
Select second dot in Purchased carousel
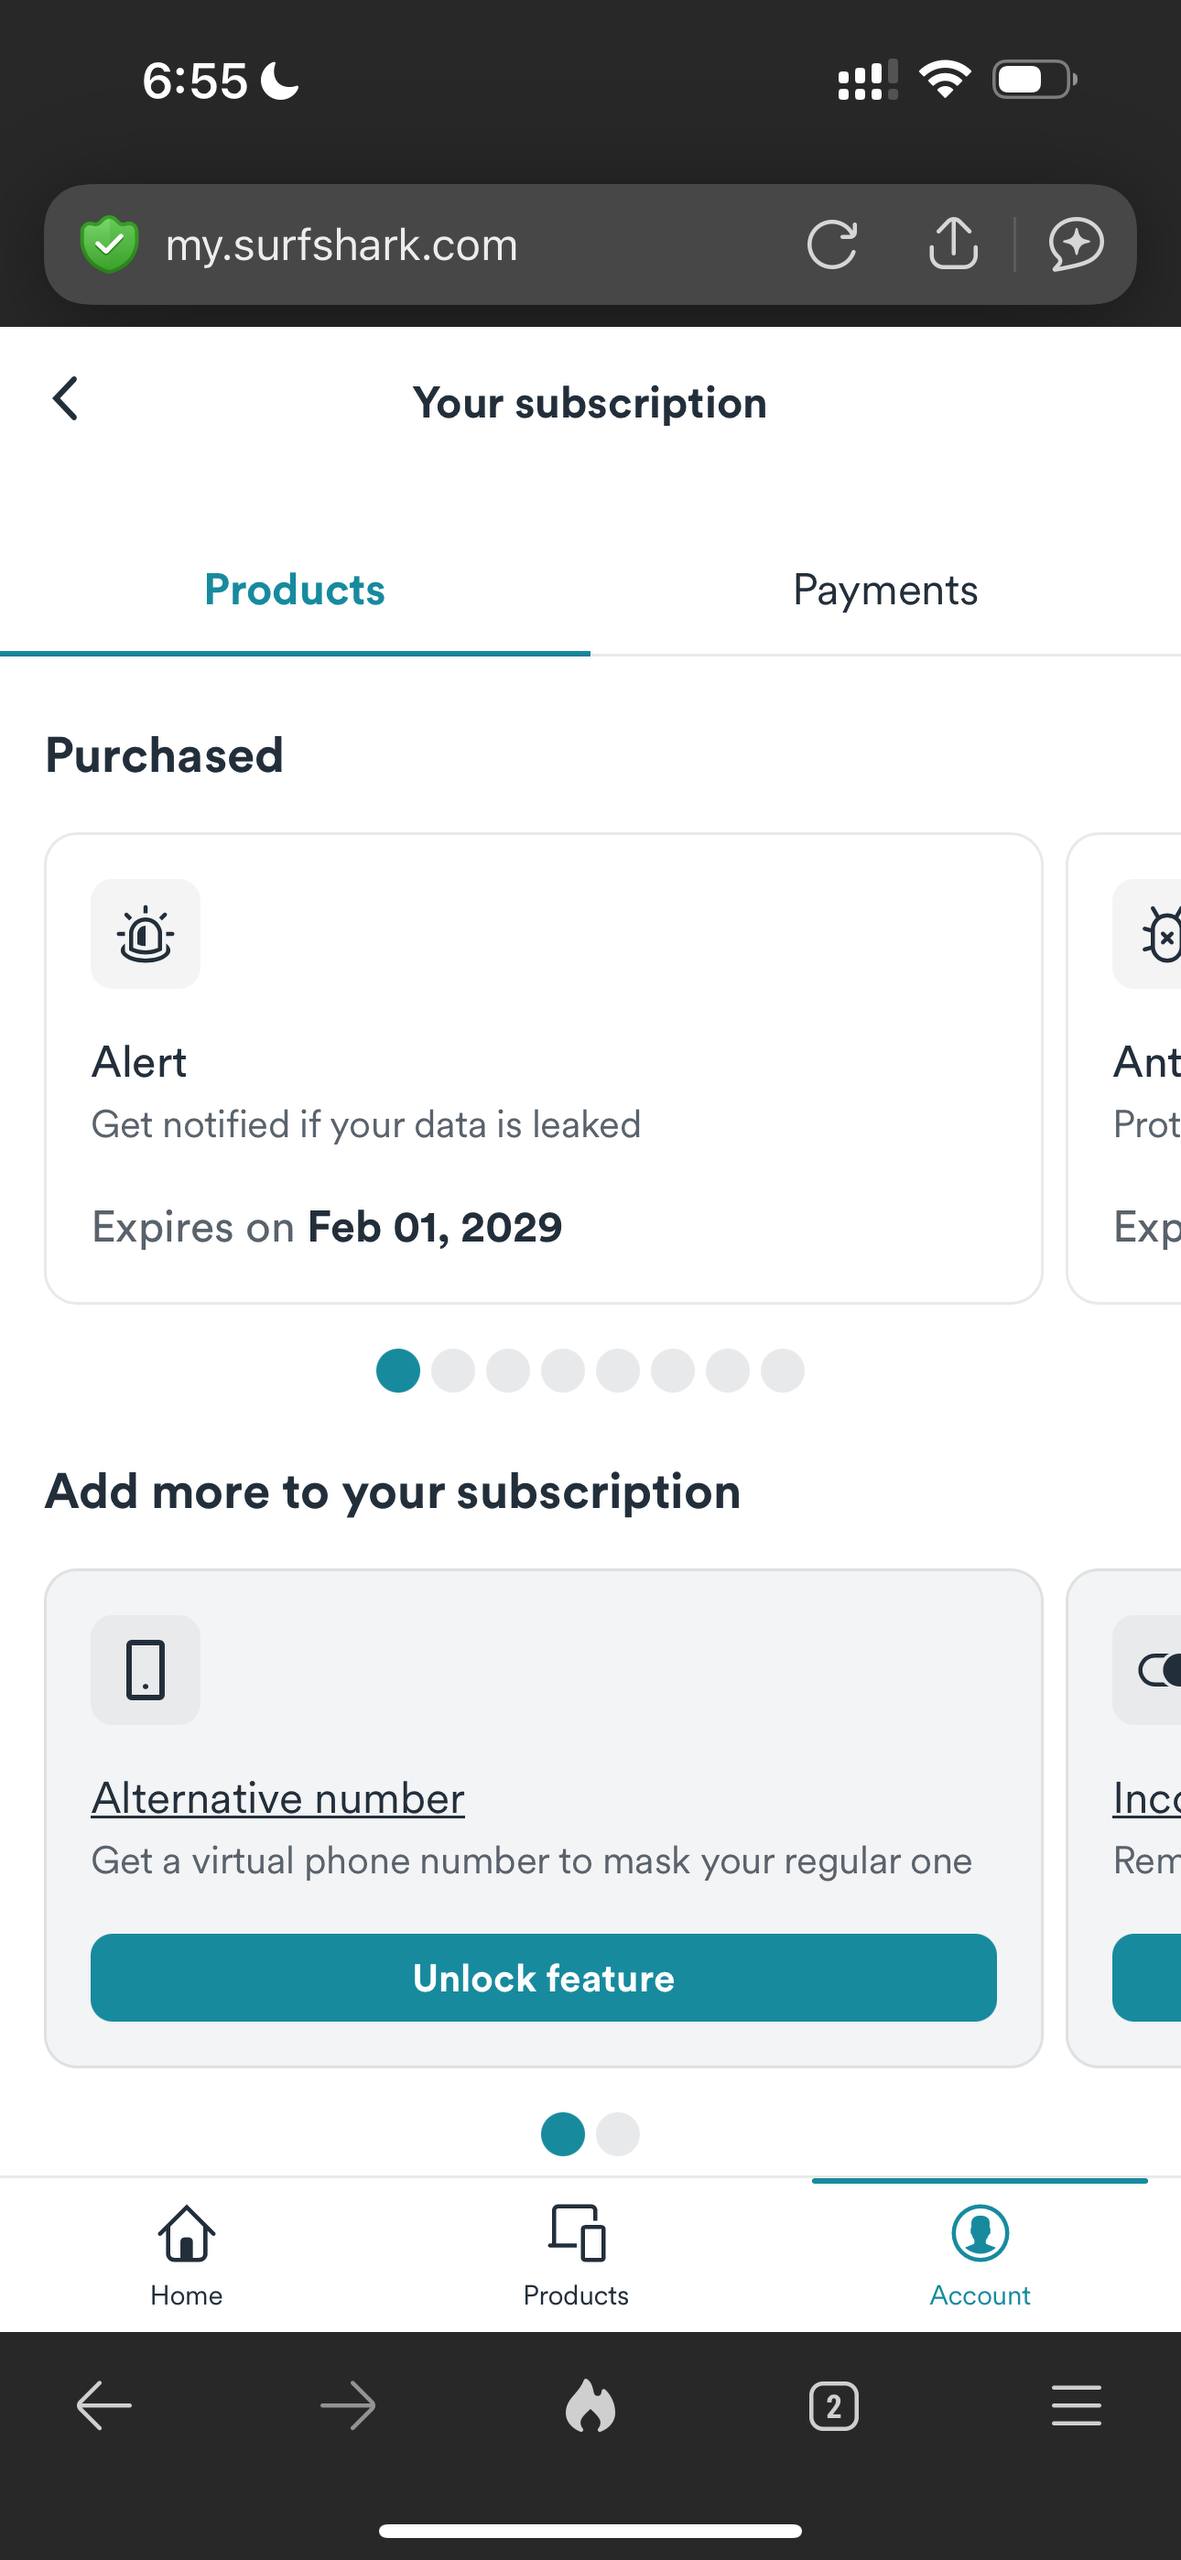[453, 1370]
